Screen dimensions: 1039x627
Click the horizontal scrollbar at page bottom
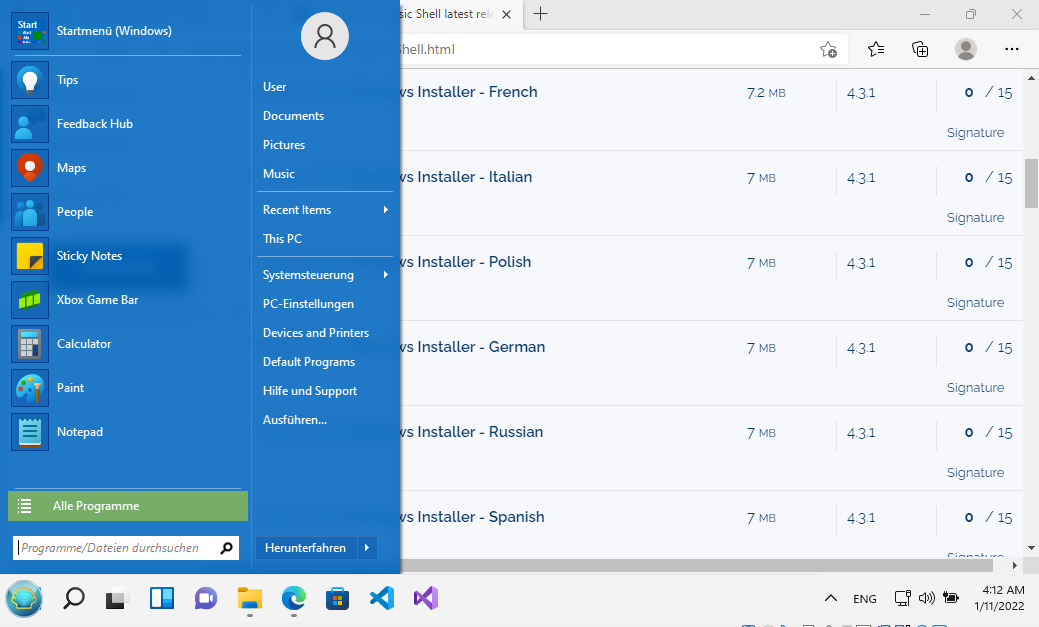click(x=696, y=565)
